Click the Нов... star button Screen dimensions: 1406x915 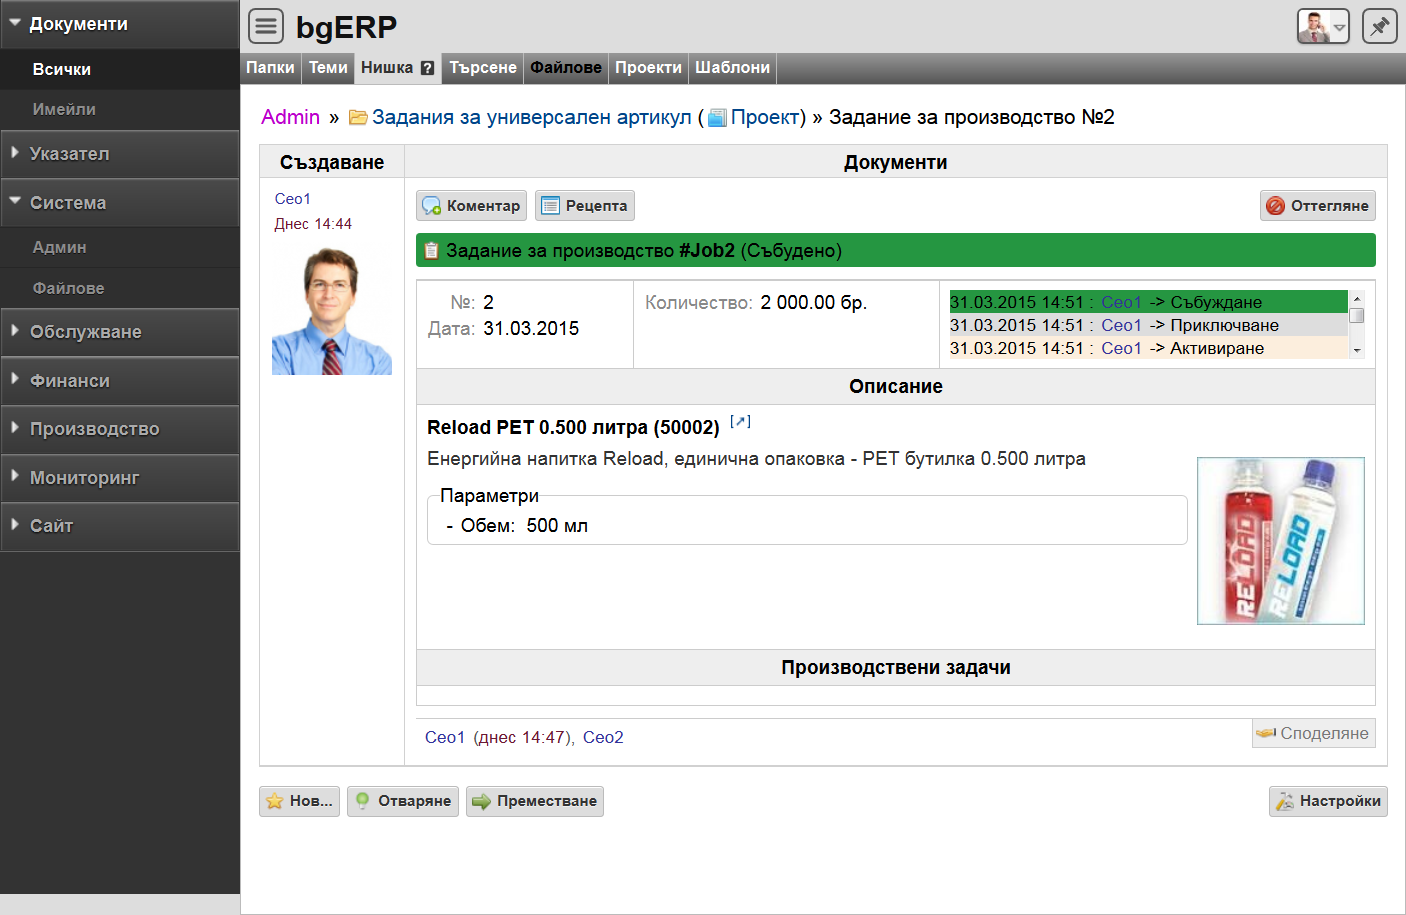click(299, 801)
